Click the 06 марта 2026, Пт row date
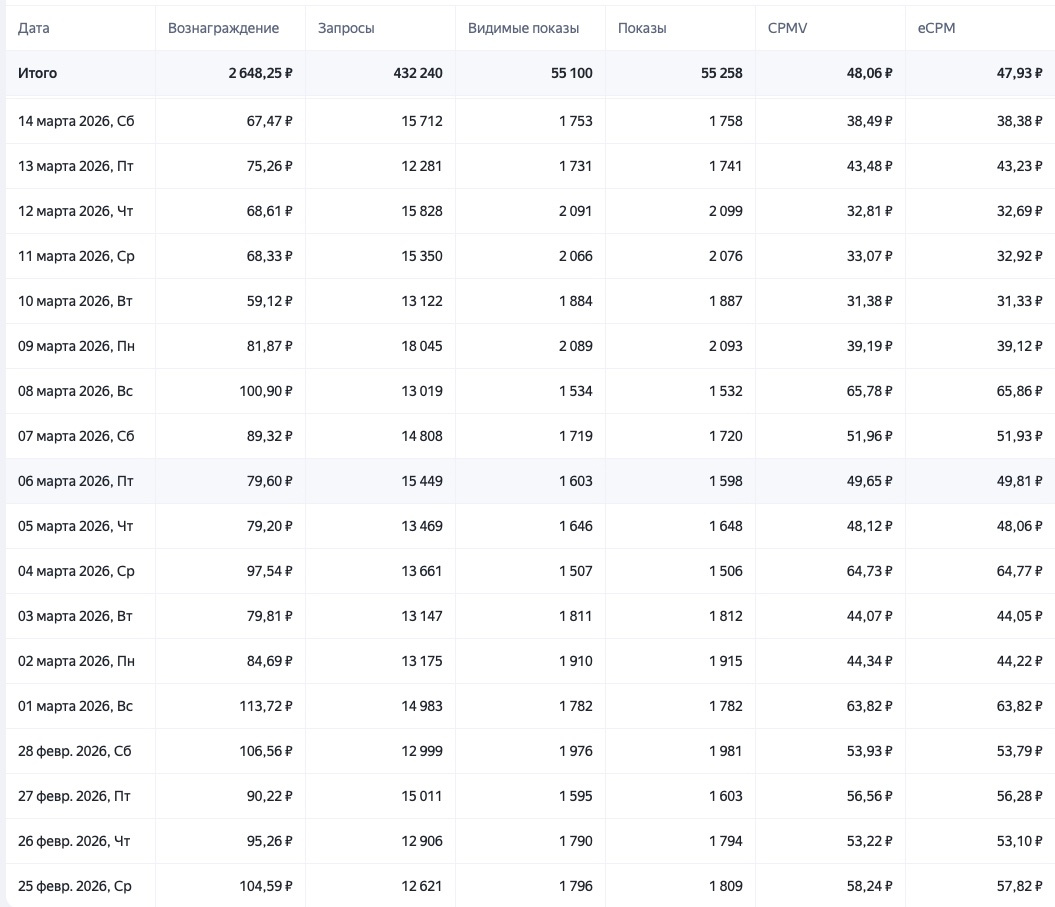 click(x=75, y=481)
